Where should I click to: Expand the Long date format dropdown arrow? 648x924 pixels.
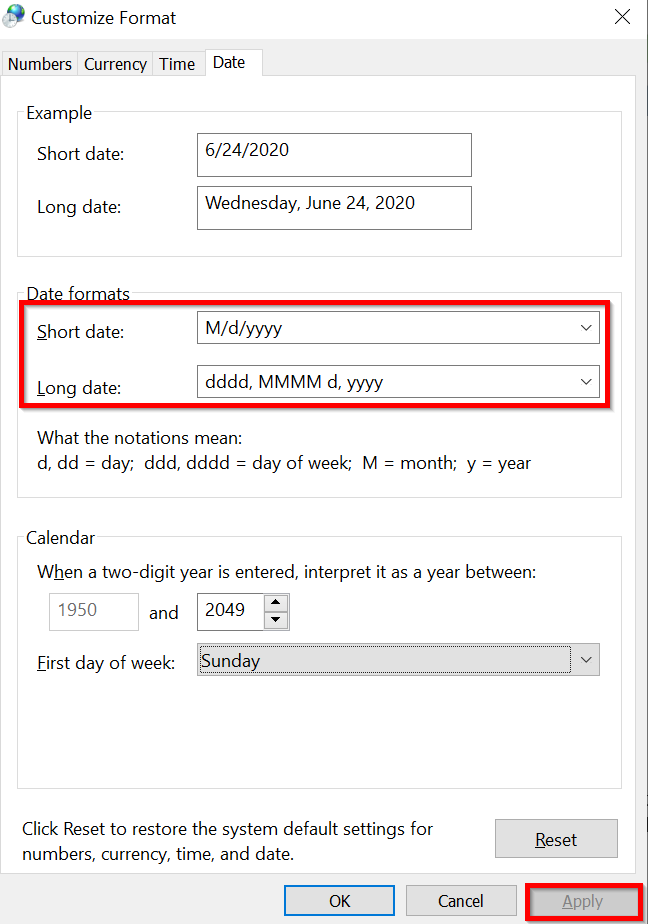[586, 381]
